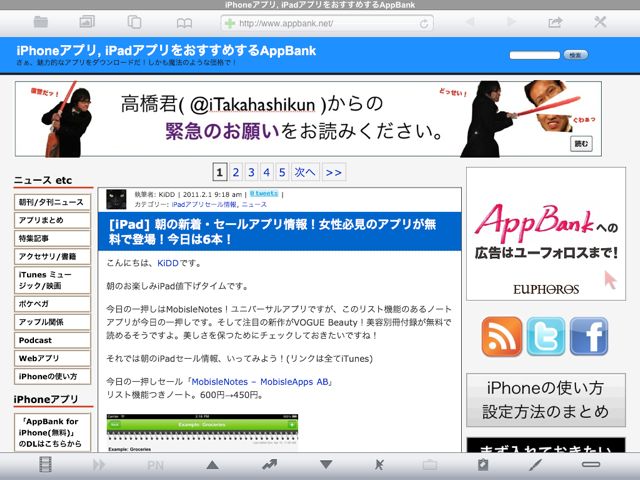Open iPhoneの使い方 設定方法のまとめ banner

click(x=546, y=400)
